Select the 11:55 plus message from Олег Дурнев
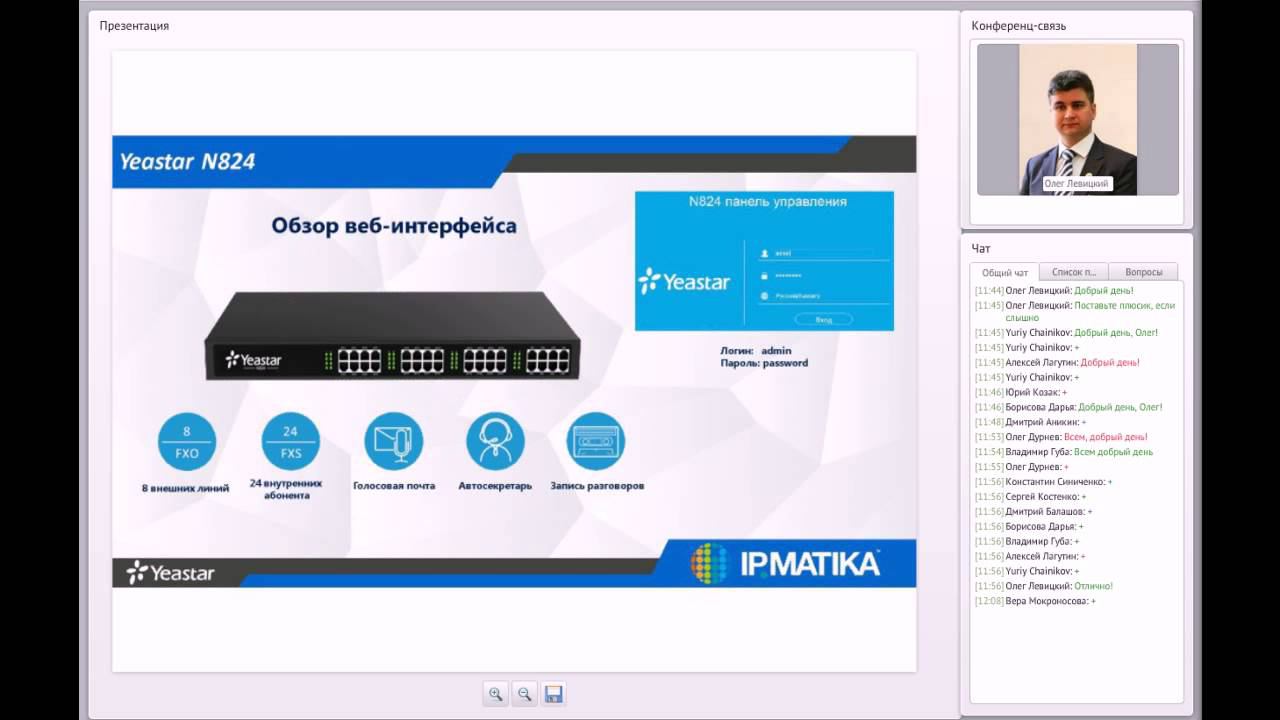The width and height of the screenshot is (1280, 720). point(1022,467)
